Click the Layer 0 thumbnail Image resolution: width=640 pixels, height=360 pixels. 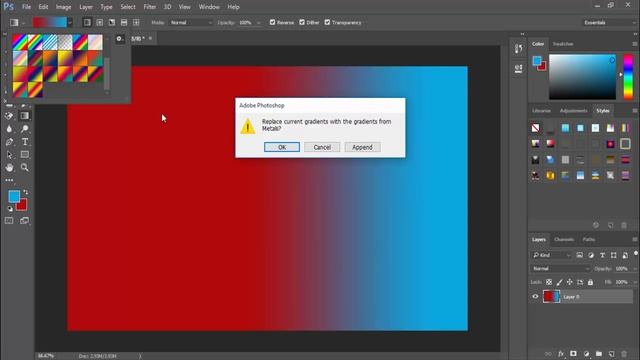click(x=551, y=297)
